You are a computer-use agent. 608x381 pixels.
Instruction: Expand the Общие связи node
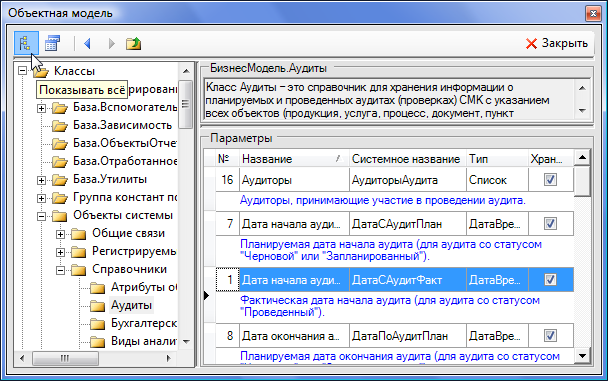pyautogui.click(x=60, y=234)
